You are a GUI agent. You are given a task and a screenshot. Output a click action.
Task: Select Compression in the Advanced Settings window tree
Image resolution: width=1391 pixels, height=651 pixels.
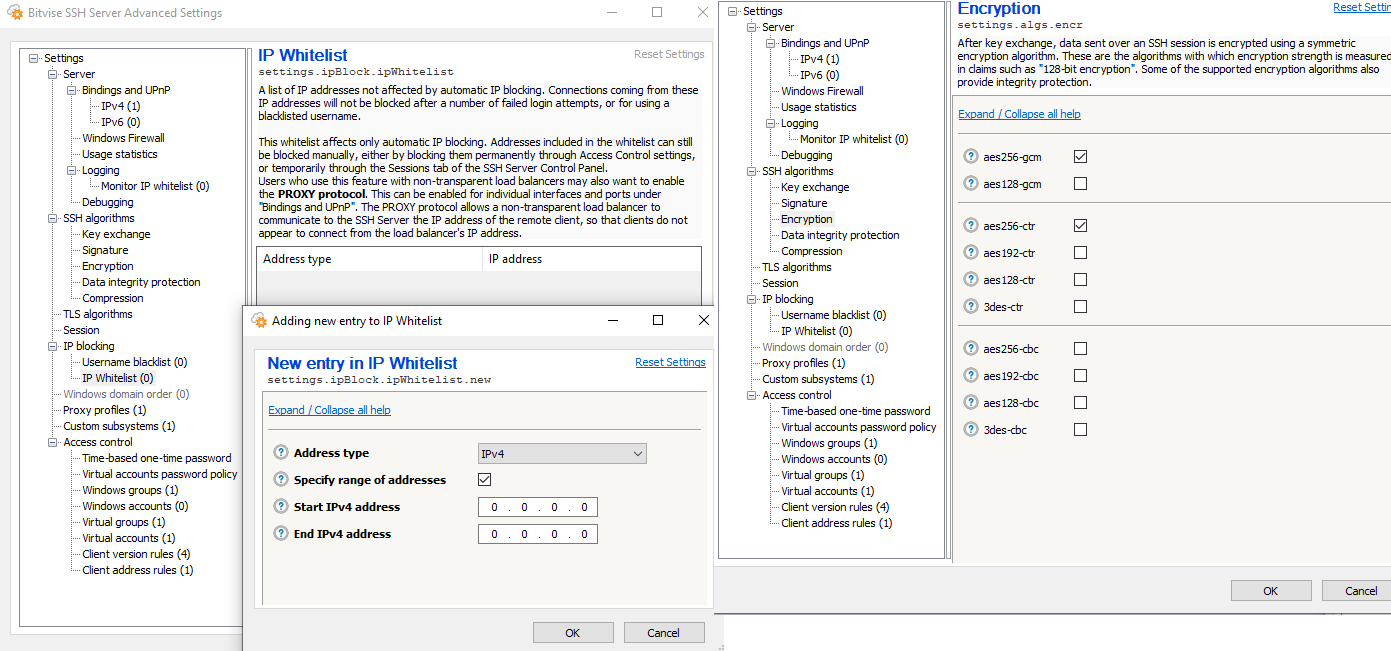tap(112, 298)
